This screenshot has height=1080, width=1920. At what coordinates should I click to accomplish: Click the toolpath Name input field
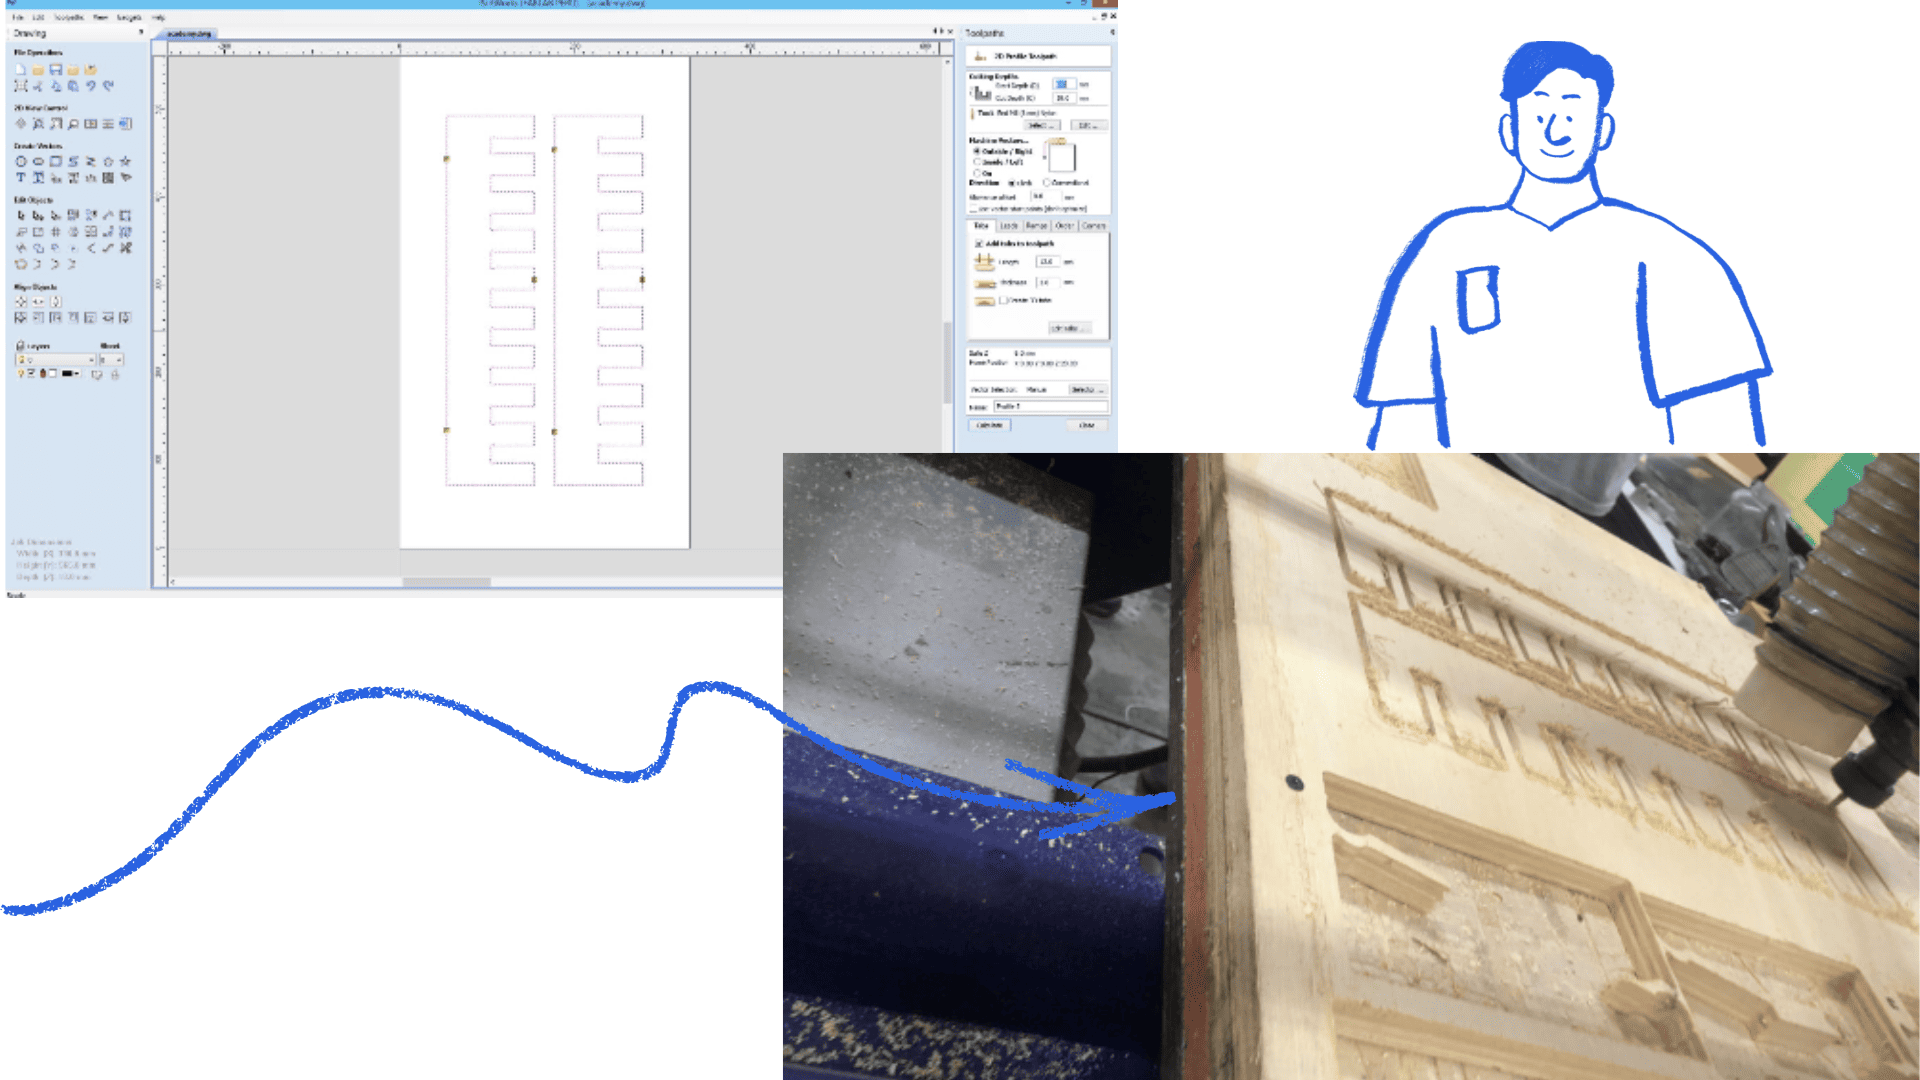coord(1050,407)
